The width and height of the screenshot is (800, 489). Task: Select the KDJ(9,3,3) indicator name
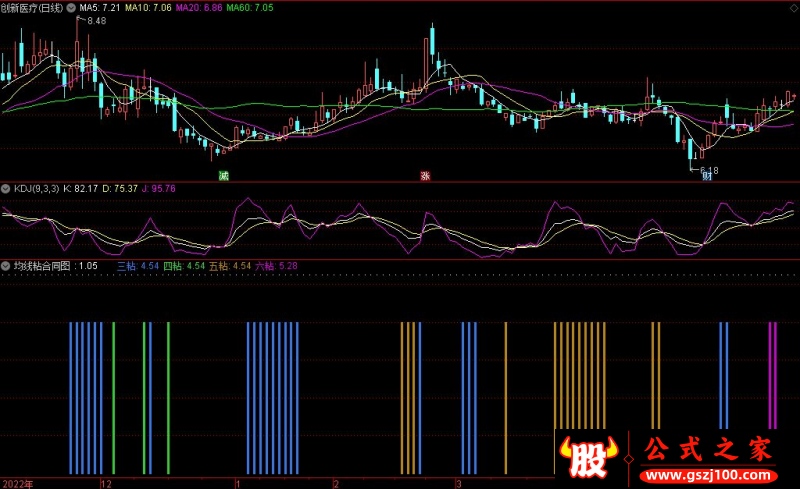(x=35, y=188)
